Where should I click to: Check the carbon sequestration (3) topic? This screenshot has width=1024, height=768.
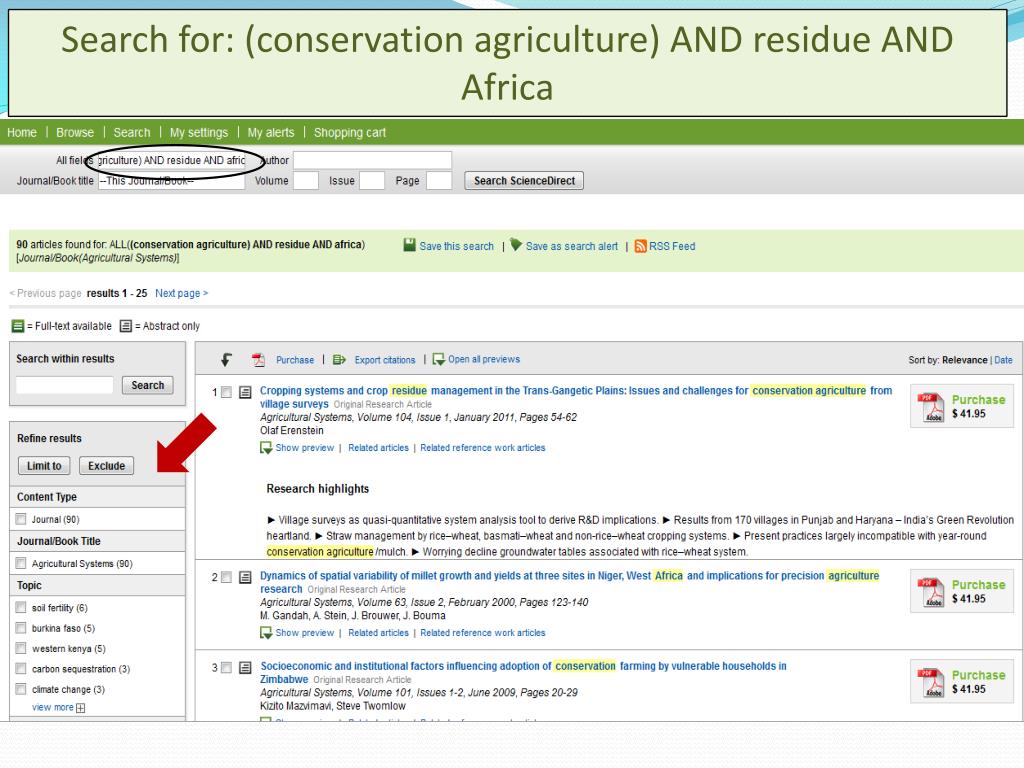[21, 668]
